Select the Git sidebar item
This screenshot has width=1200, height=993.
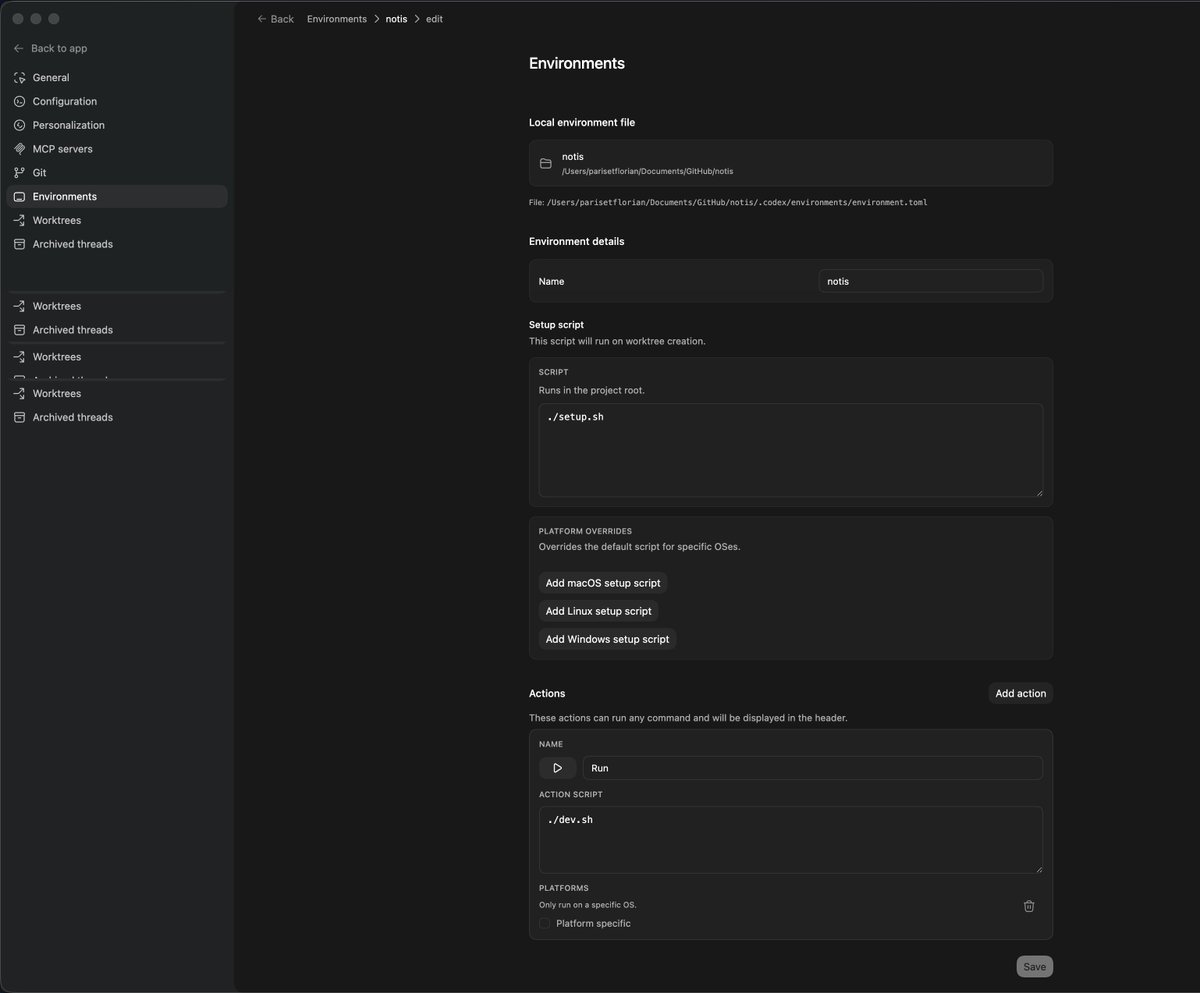coord(117,173)
